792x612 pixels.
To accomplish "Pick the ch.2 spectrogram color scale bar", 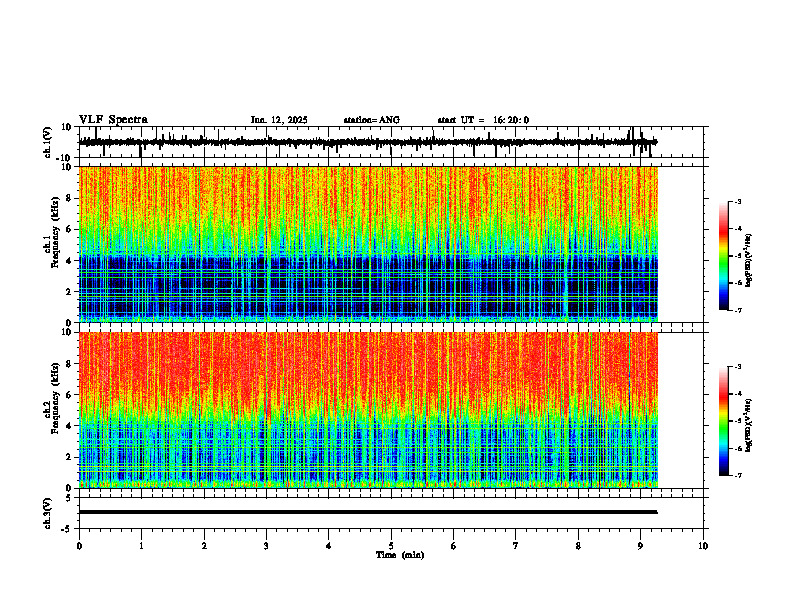I will (x=724, y=421).
